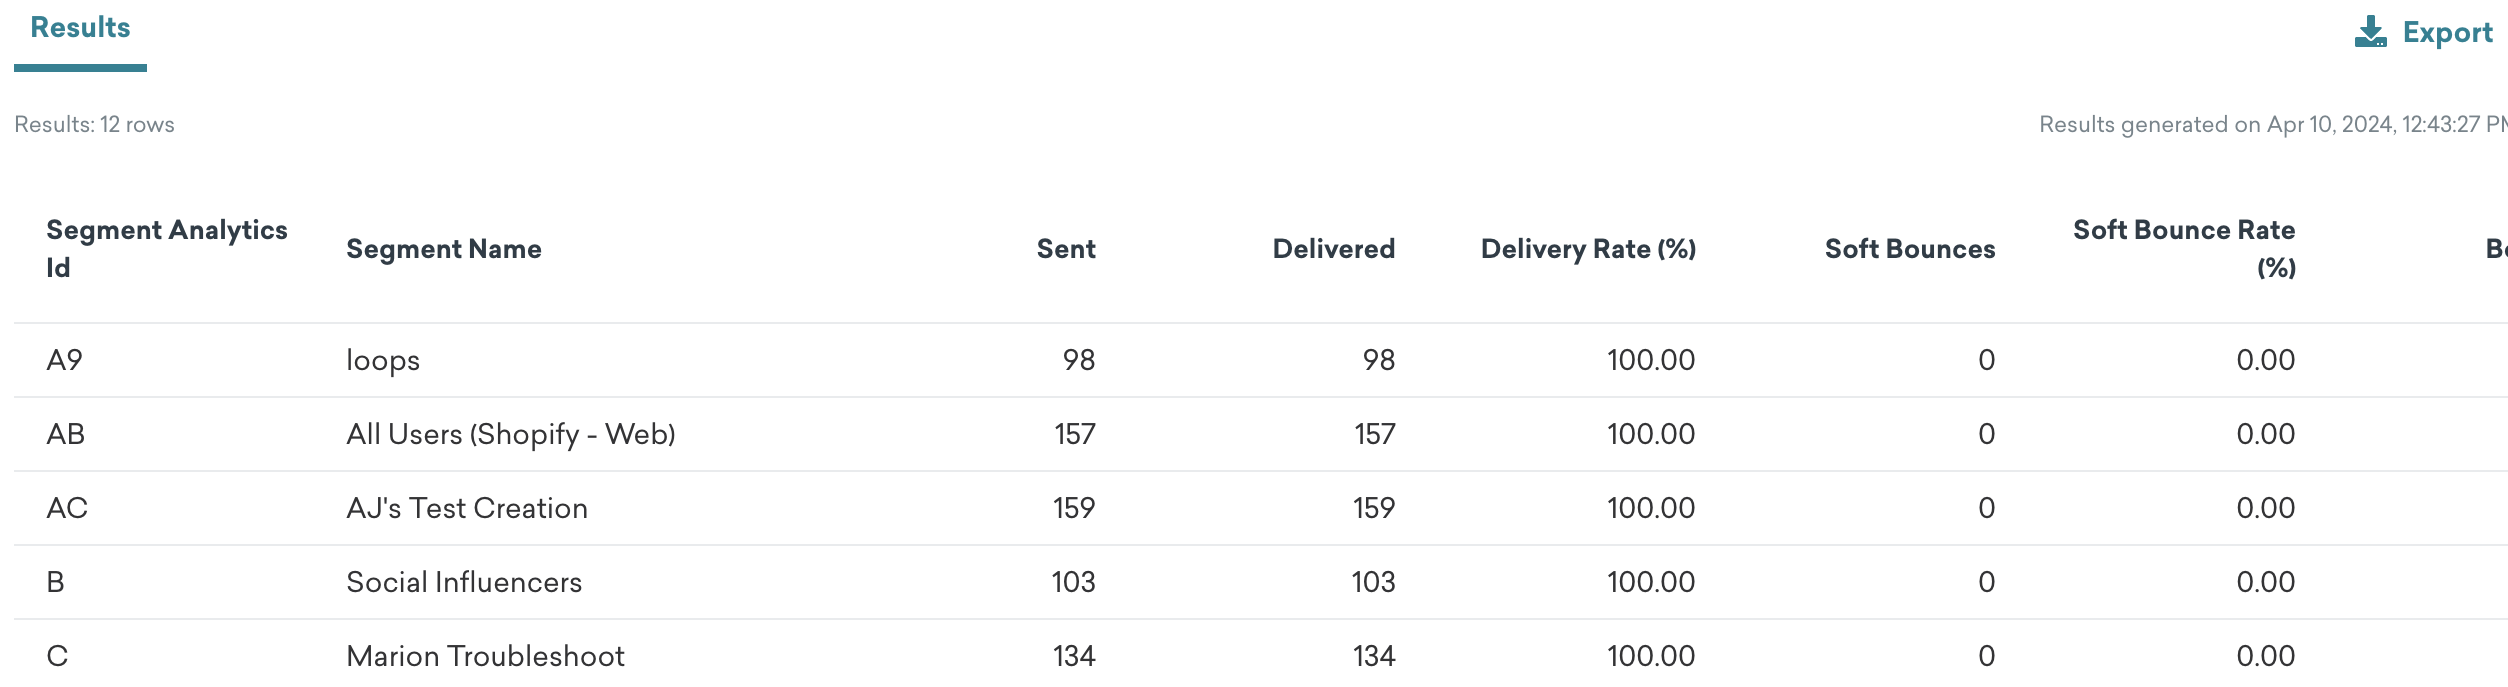Select the Social Influencers row

pyautogui.click(x=1260, y=582)
